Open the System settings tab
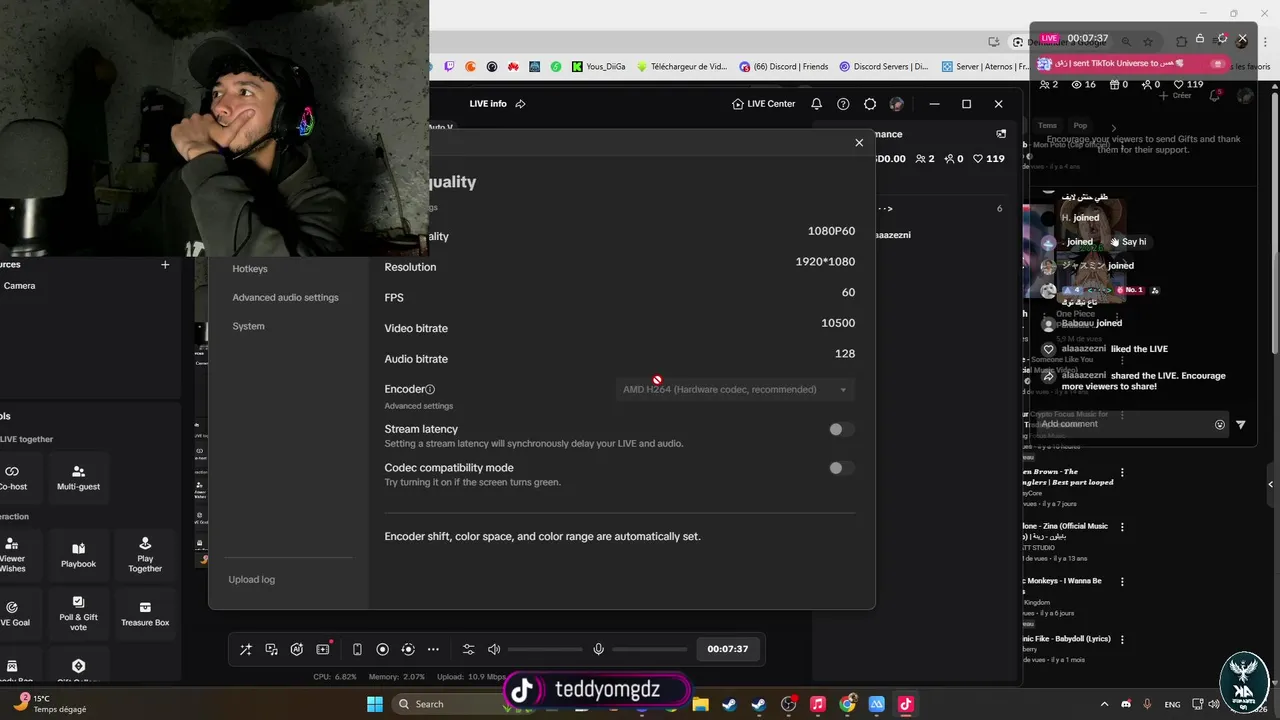 point(249,326)
